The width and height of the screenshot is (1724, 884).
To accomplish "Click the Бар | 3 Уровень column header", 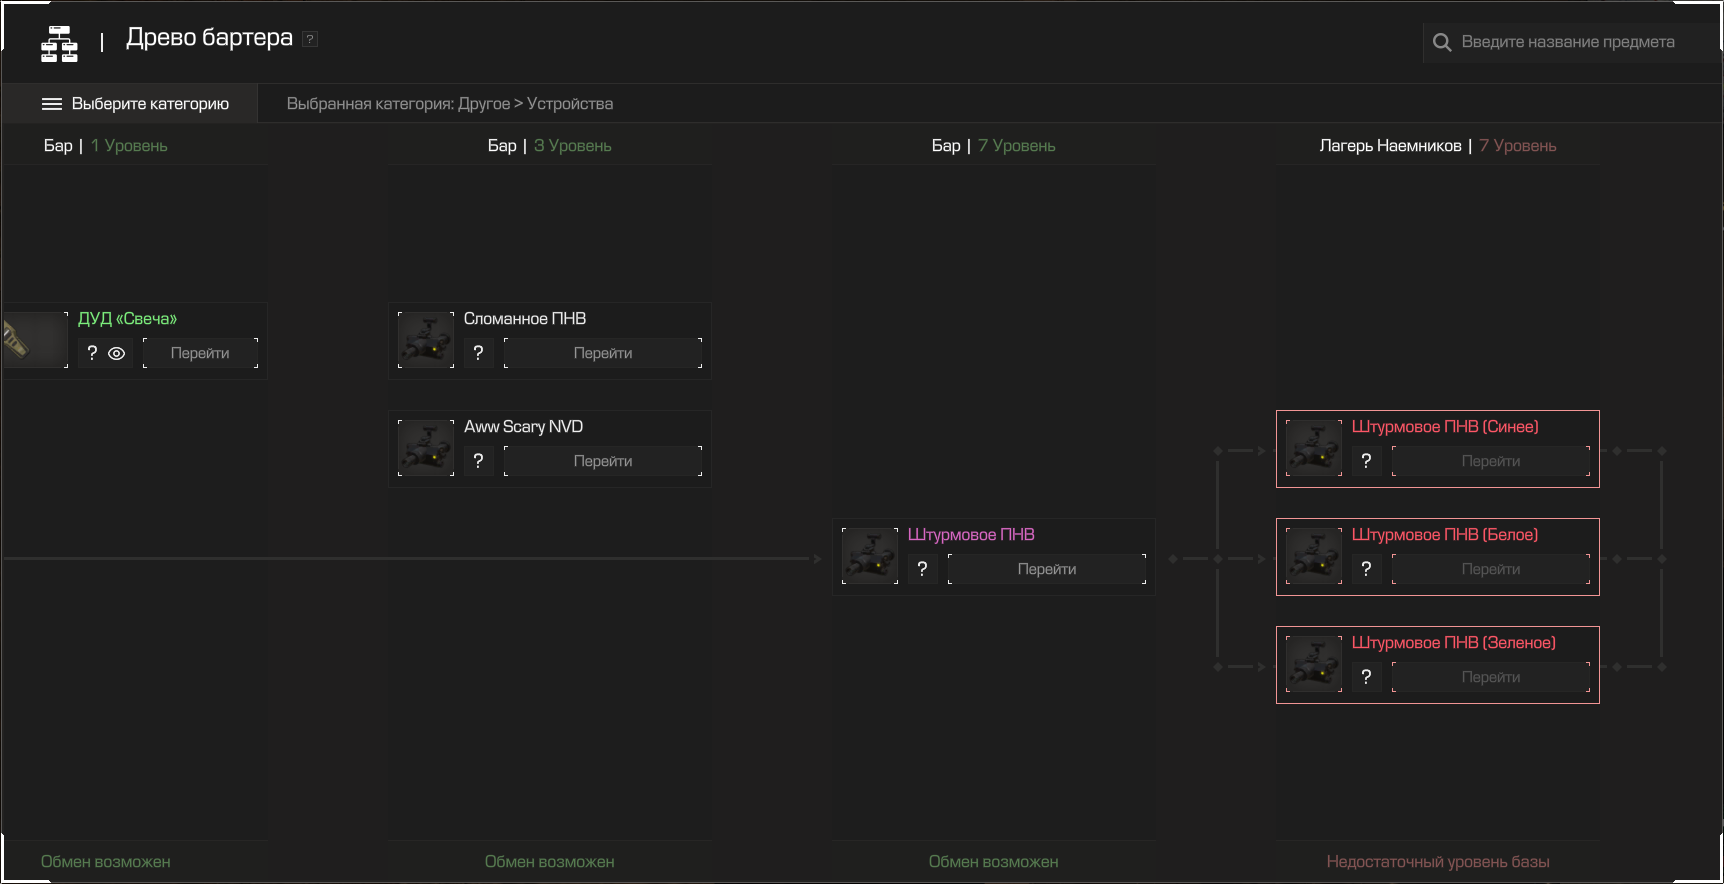I will pyautogui.click(x=550, y=146).
